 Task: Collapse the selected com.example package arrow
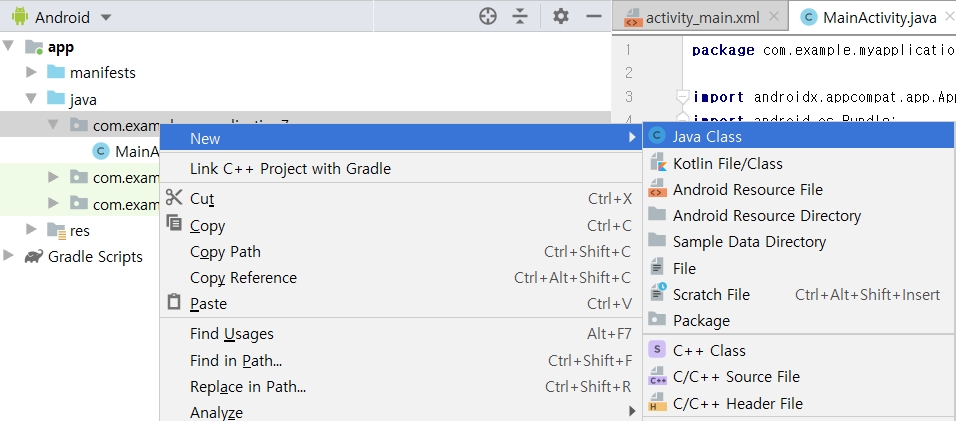point(53,125)
